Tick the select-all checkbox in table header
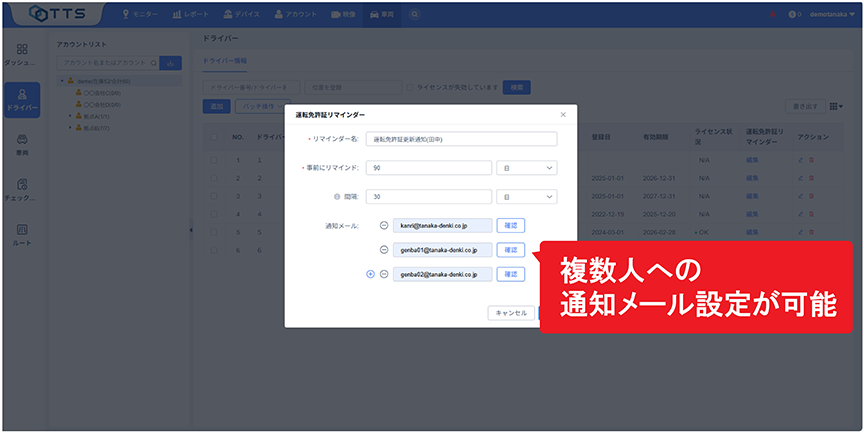This screenshot has height=432, width=864. click(214, 136)
